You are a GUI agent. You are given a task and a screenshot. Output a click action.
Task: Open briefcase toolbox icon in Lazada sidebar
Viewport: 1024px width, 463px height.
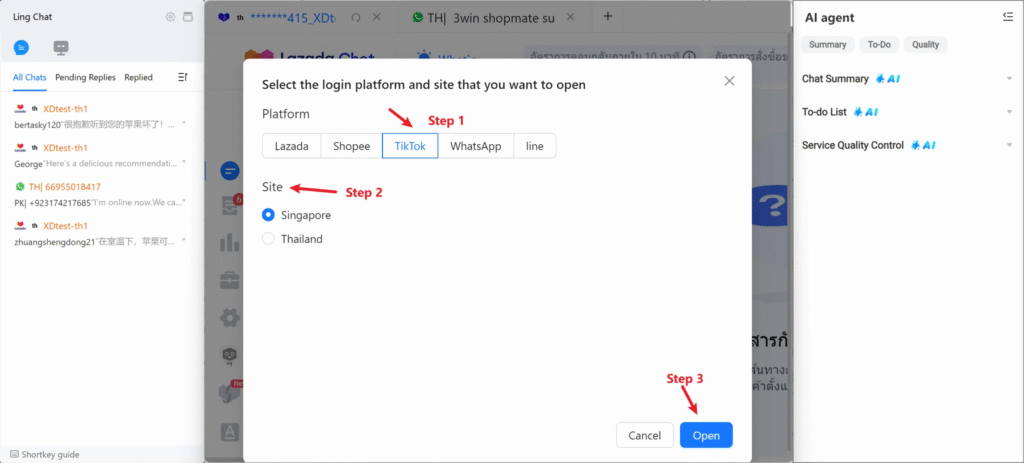pyautogui.click(x=230, y=281)
